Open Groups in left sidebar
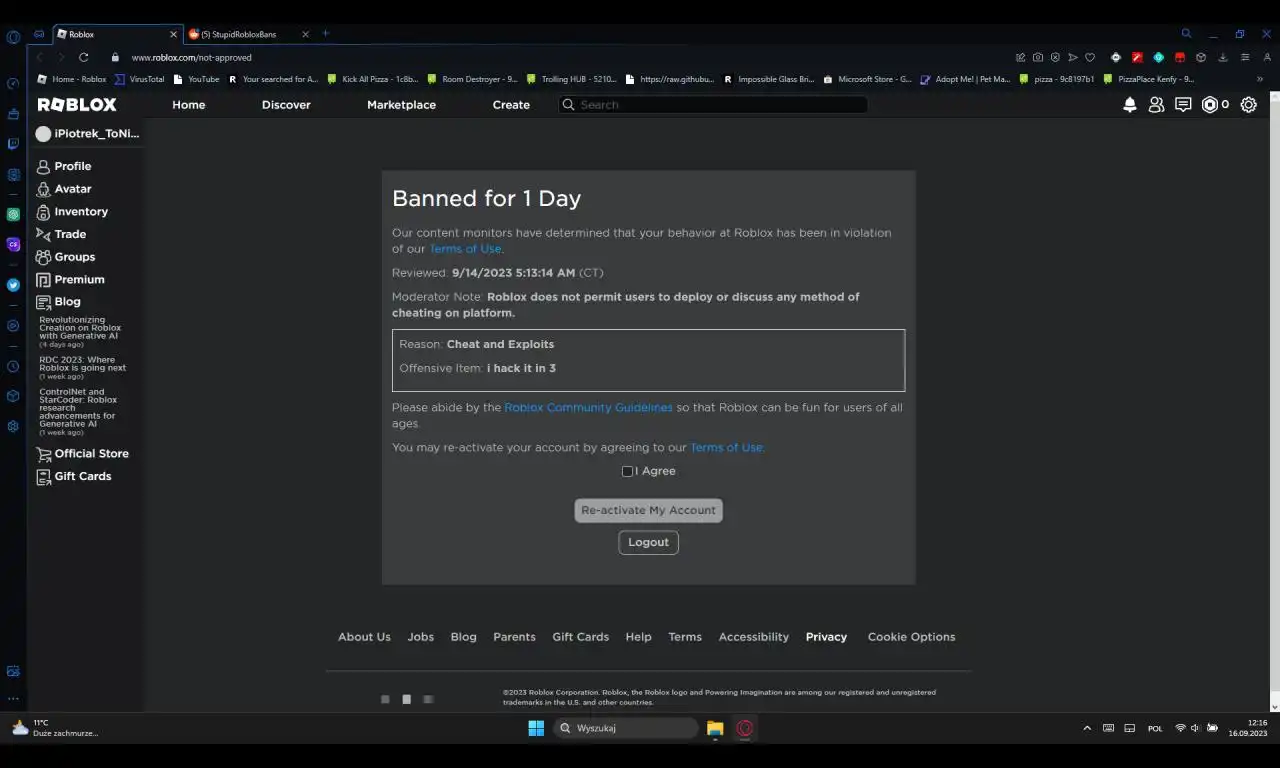1280x768 pixels. (x=66, y=257)
